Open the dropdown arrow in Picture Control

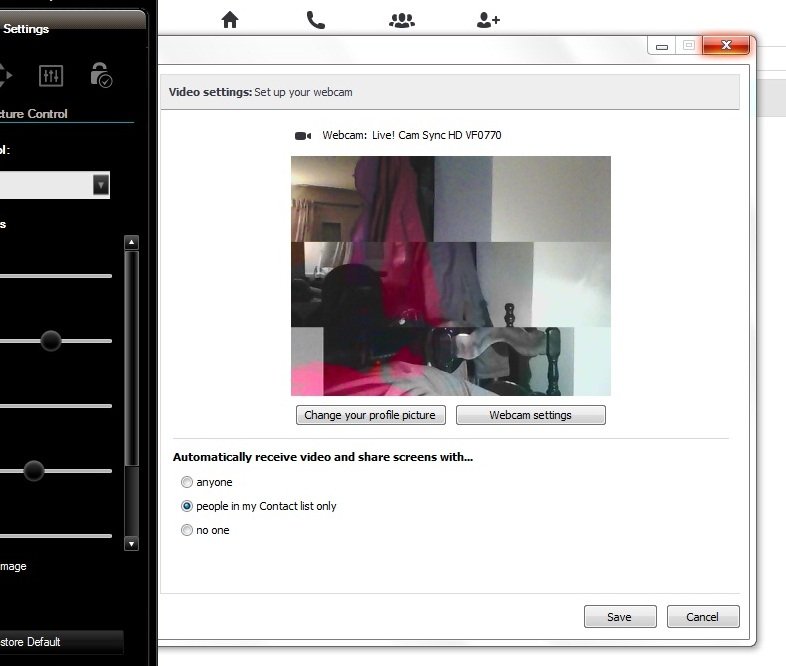(101, 185)
